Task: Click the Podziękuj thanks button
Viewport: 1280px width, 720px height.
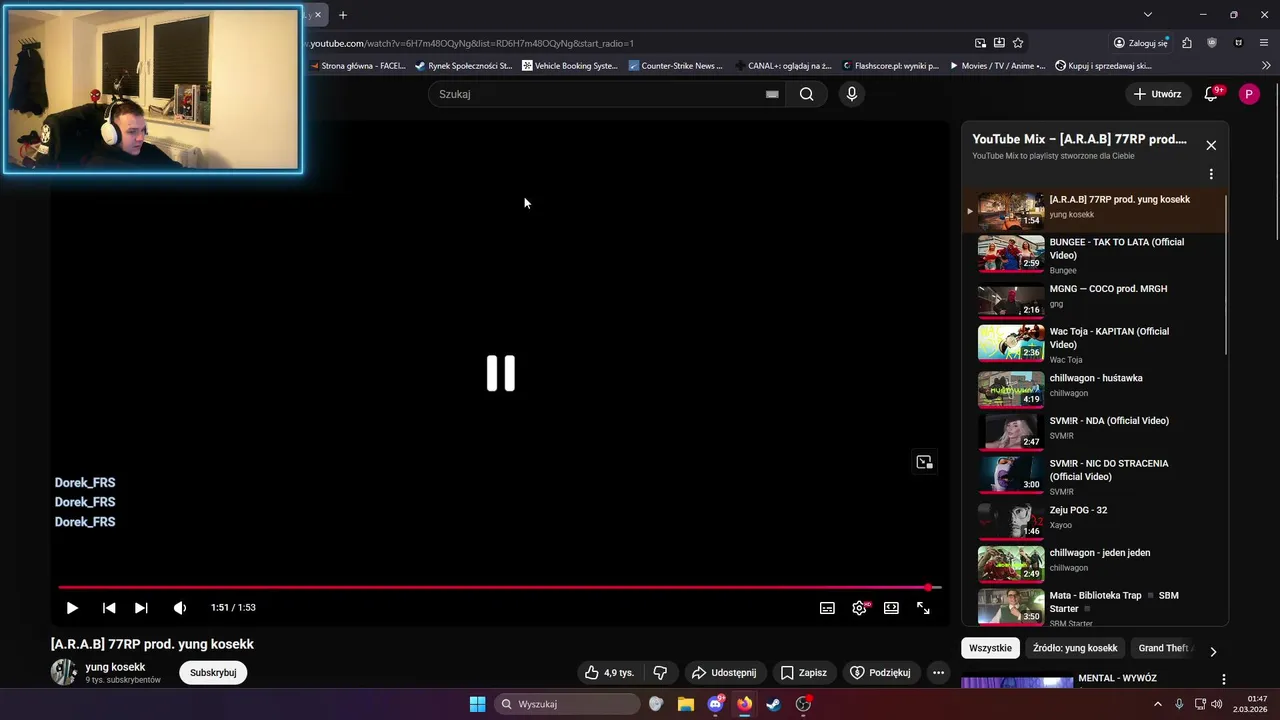Action: pos(880,673)
